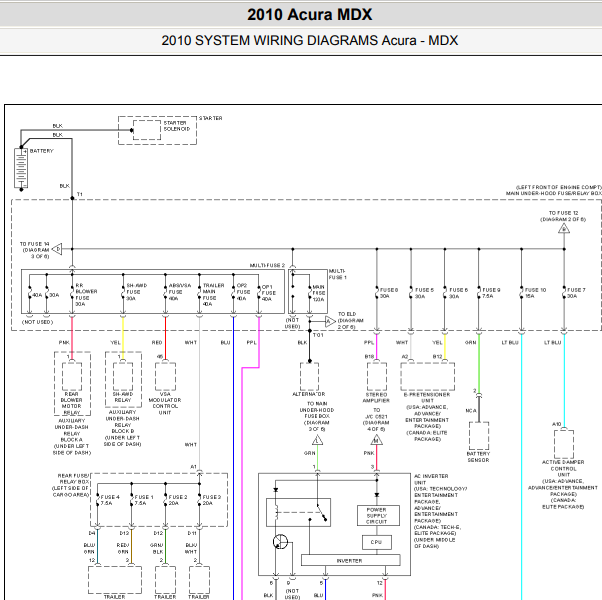The image size is (602, 600).
Task: Click the MULTI-FUSE 1 label
Action: coord(337,274)
